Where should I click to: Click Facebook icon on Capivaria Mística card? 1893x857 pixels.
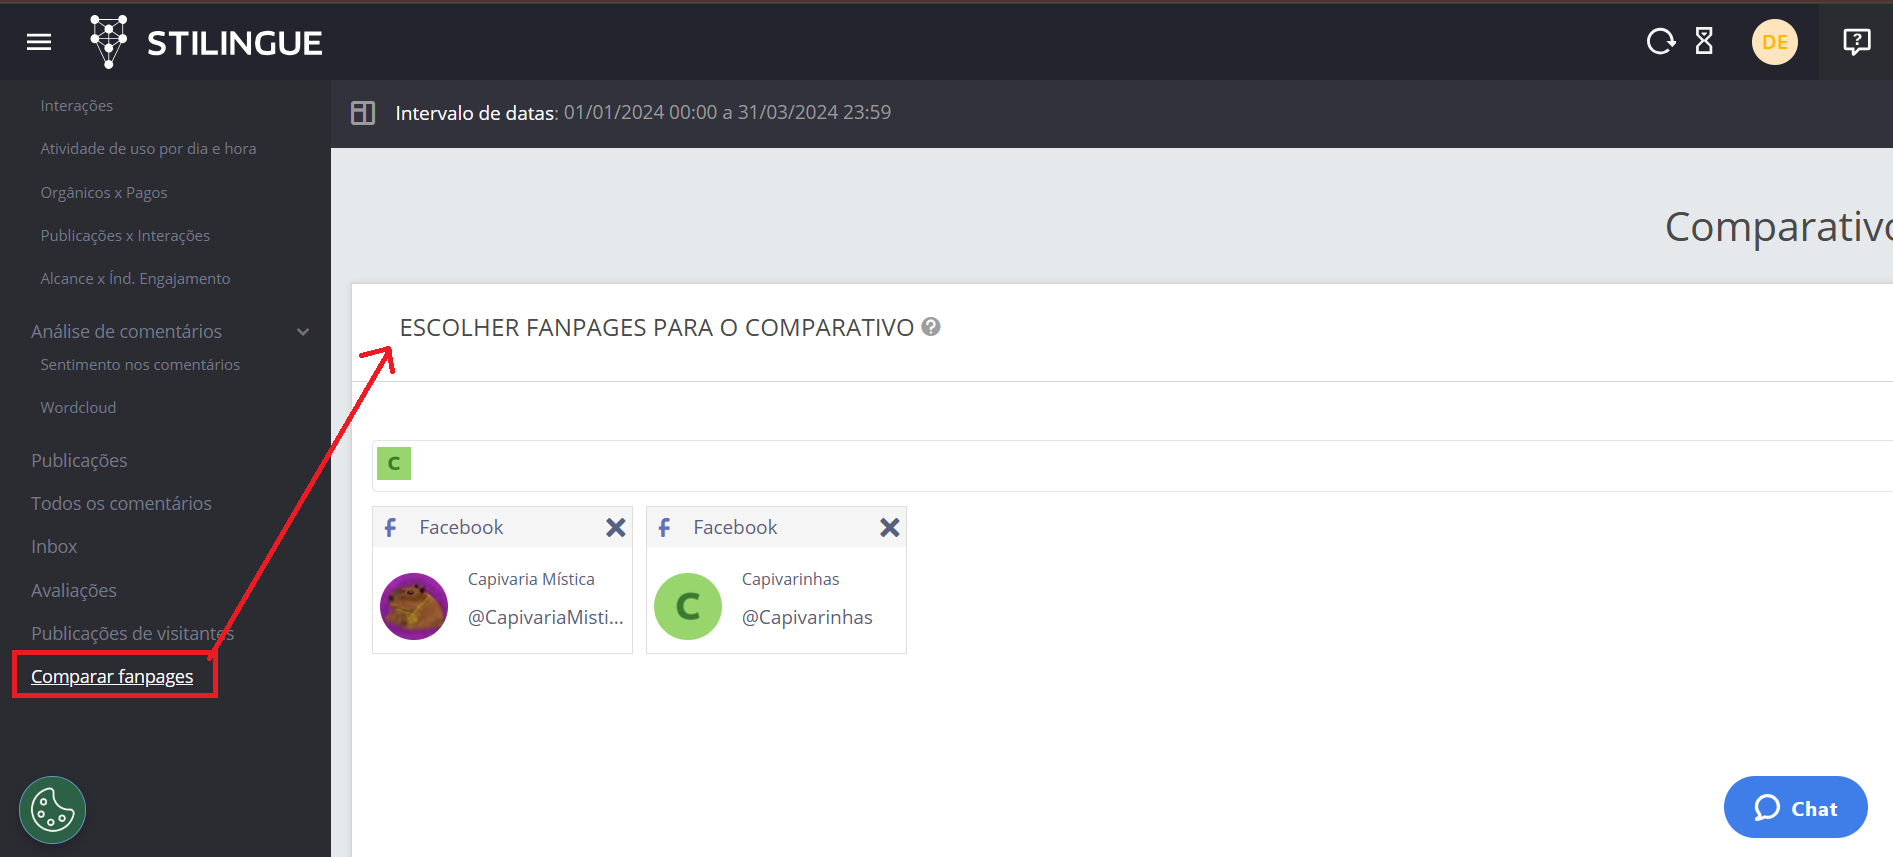391,527
